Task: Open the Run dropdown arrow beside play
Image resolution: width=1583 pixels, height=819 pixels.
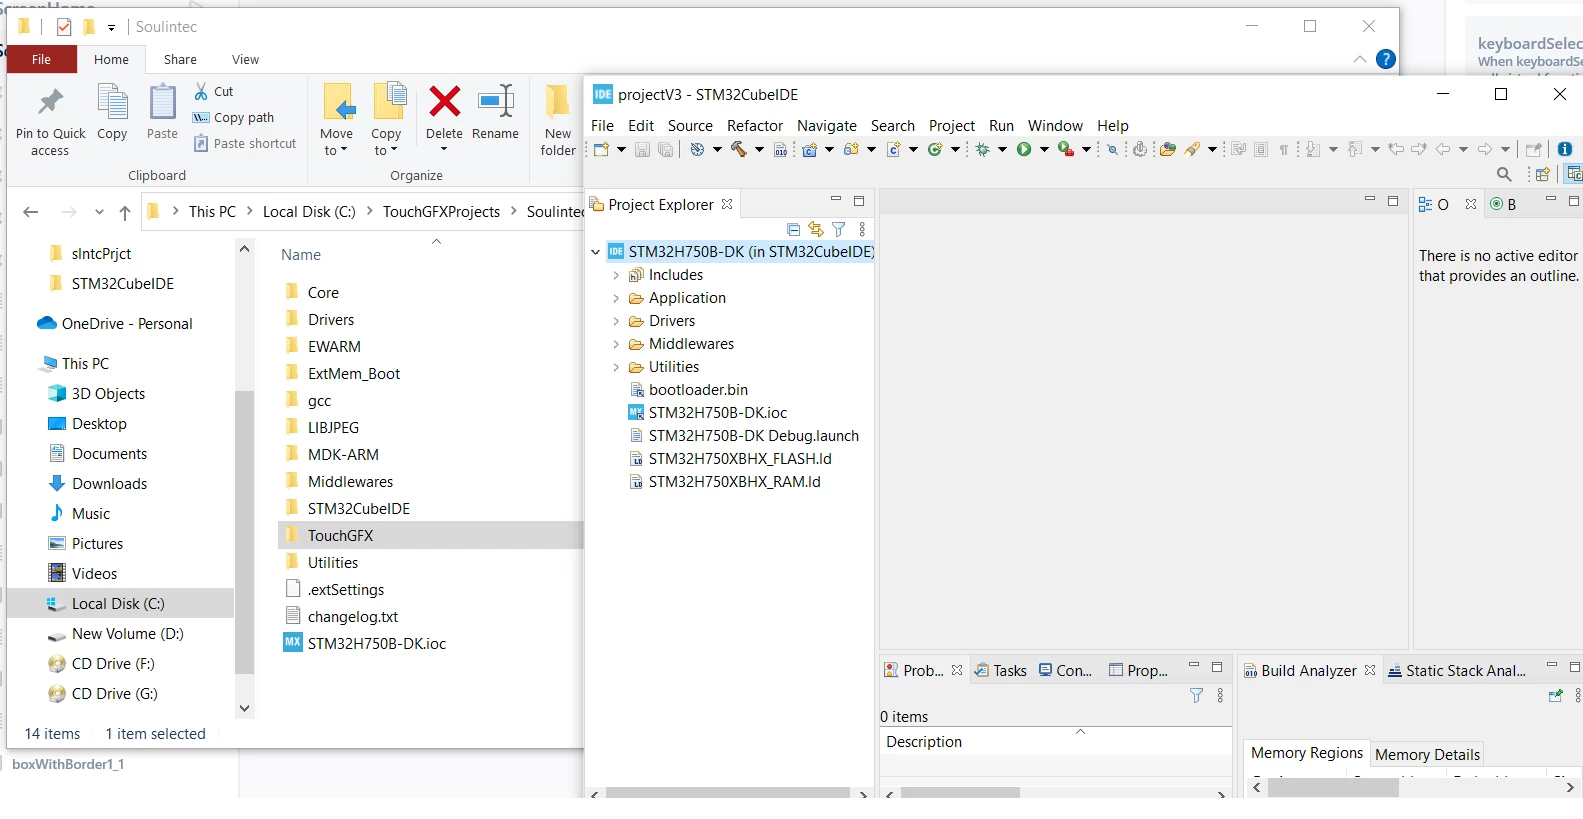Action: (x=1044, y=150)
